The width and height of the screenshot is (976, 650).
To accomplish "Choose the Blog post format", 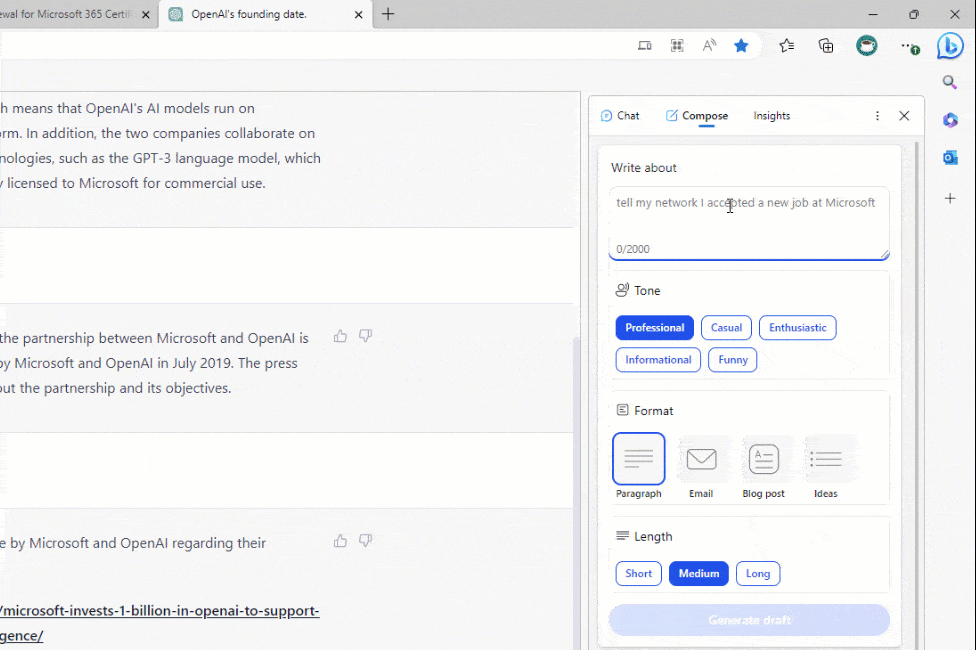I will click(764, 466).
